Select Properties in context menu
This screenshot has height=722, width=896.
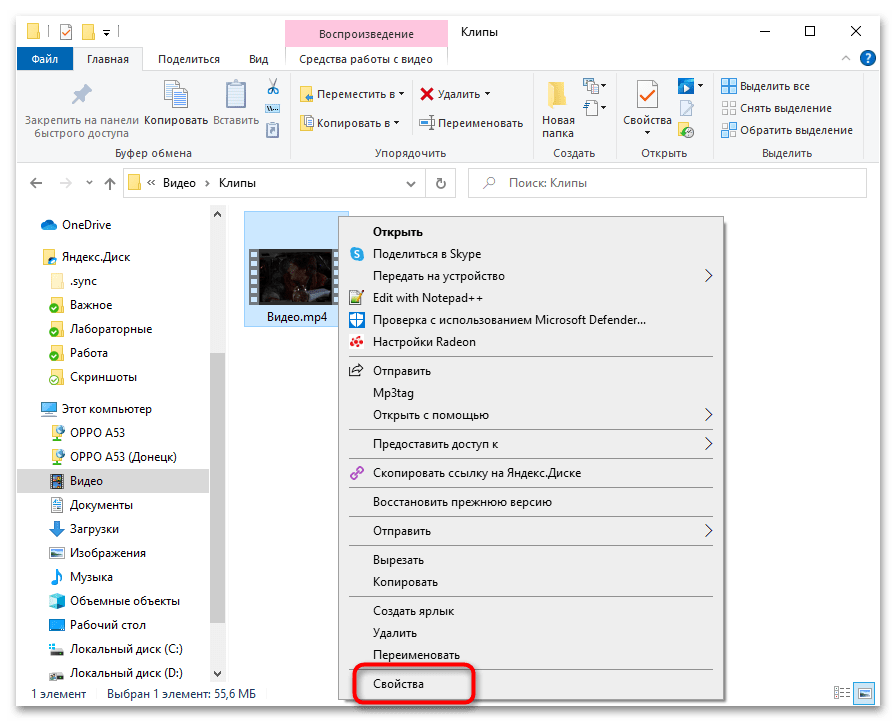399,684
